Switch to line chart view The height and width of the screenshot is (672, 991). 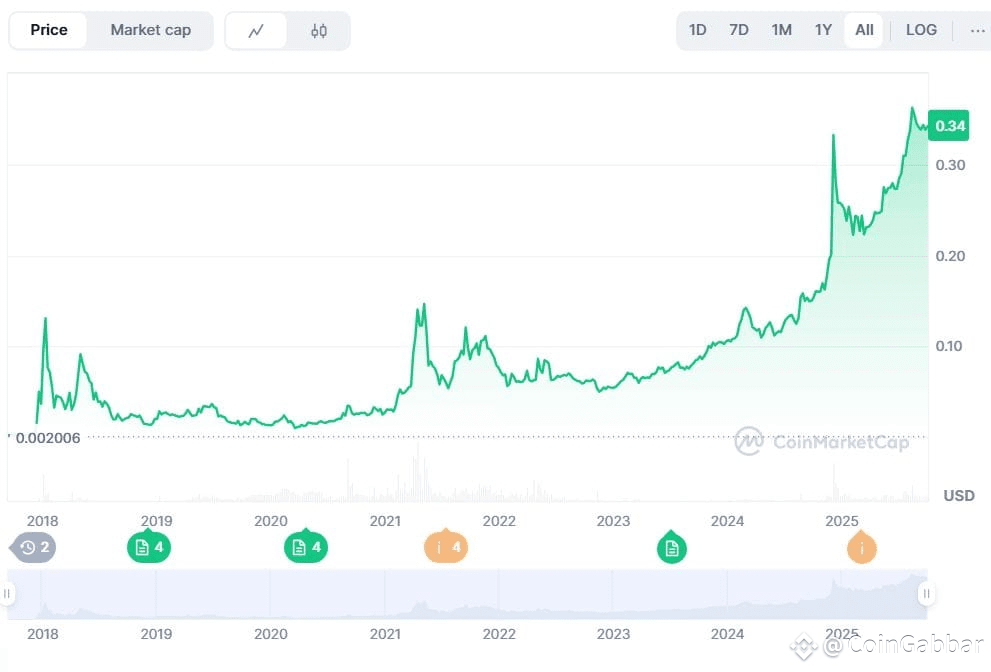coord(256,31)
